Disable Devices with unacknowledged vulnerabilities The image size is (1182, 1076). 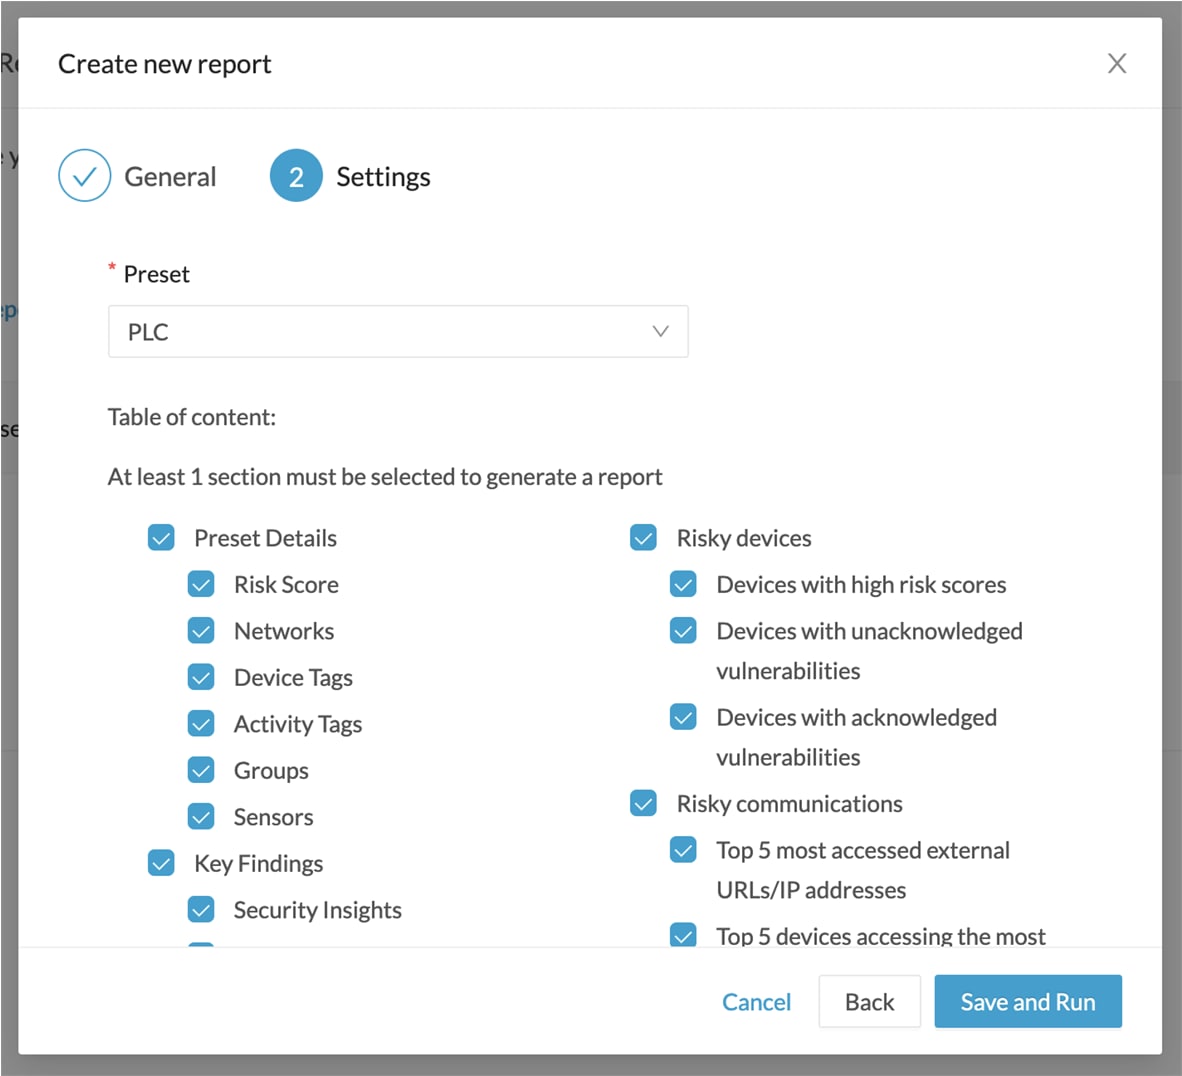click(x=683, y=630)
